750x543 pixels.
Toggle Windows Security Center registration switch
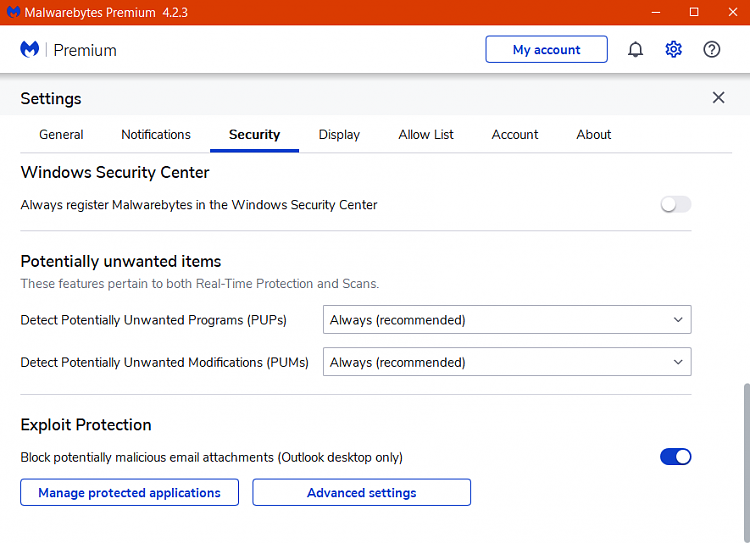[676, 205]
